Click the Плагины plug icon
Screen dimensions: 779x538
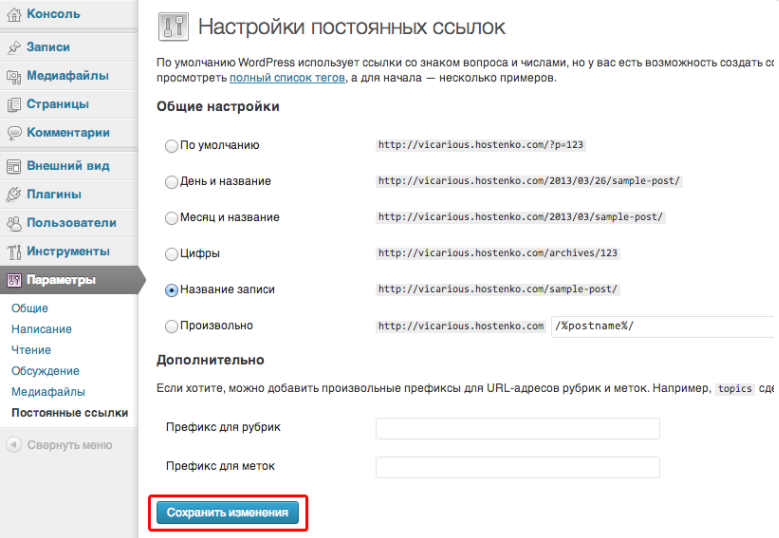coord(14,194)
